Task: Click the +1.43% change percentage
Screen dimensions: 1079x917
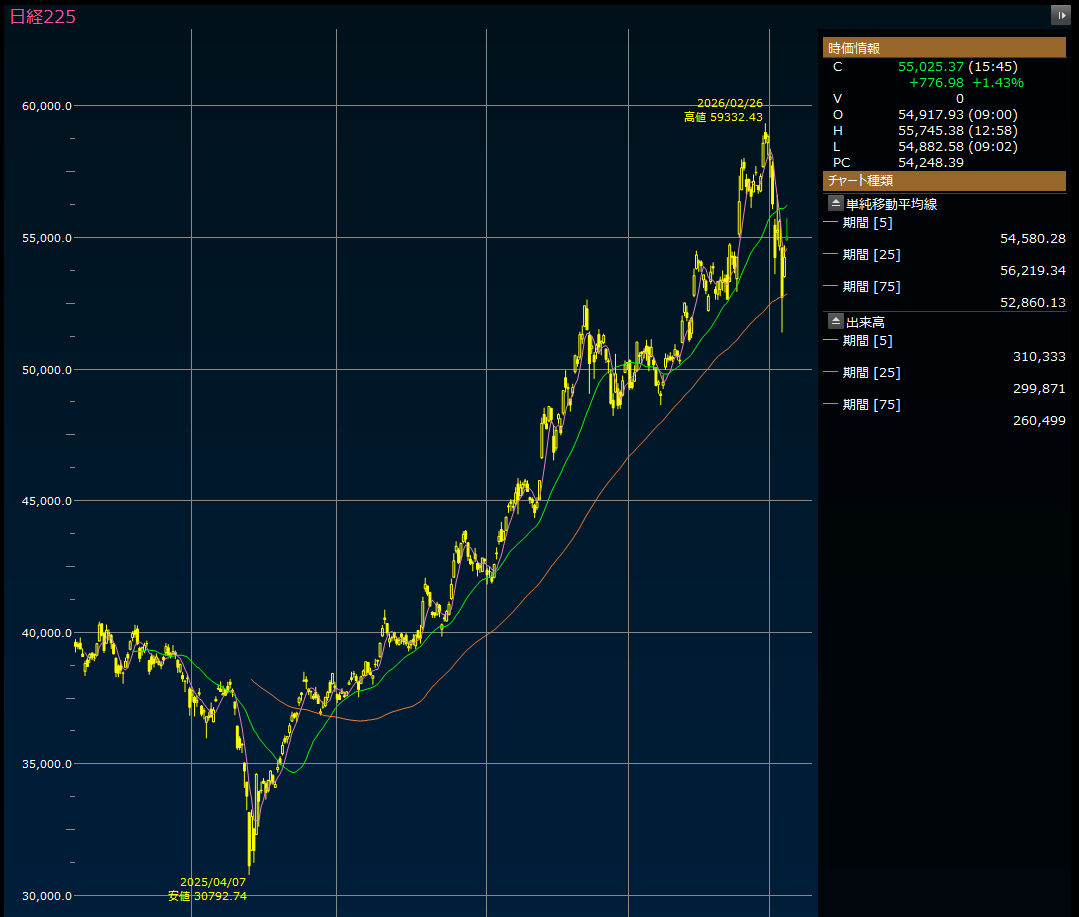Action: 998,83
